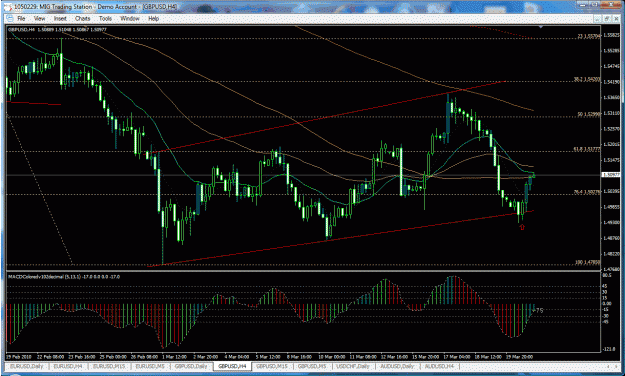Image resolution: width=625 pixels, height=376 pixels.
Task: Switch to the GBPUSD,M5 chart tab
Action: 312,366
